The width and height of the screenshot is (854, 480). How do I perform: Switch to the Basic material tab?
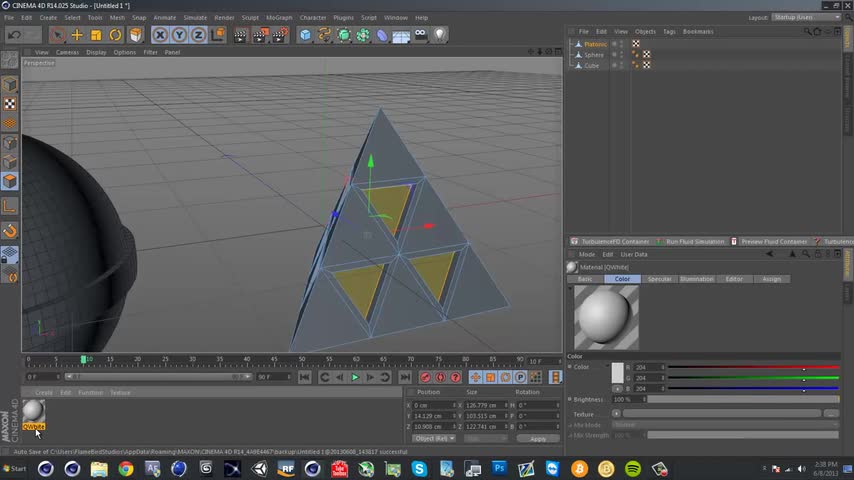[x=585, y=279]
